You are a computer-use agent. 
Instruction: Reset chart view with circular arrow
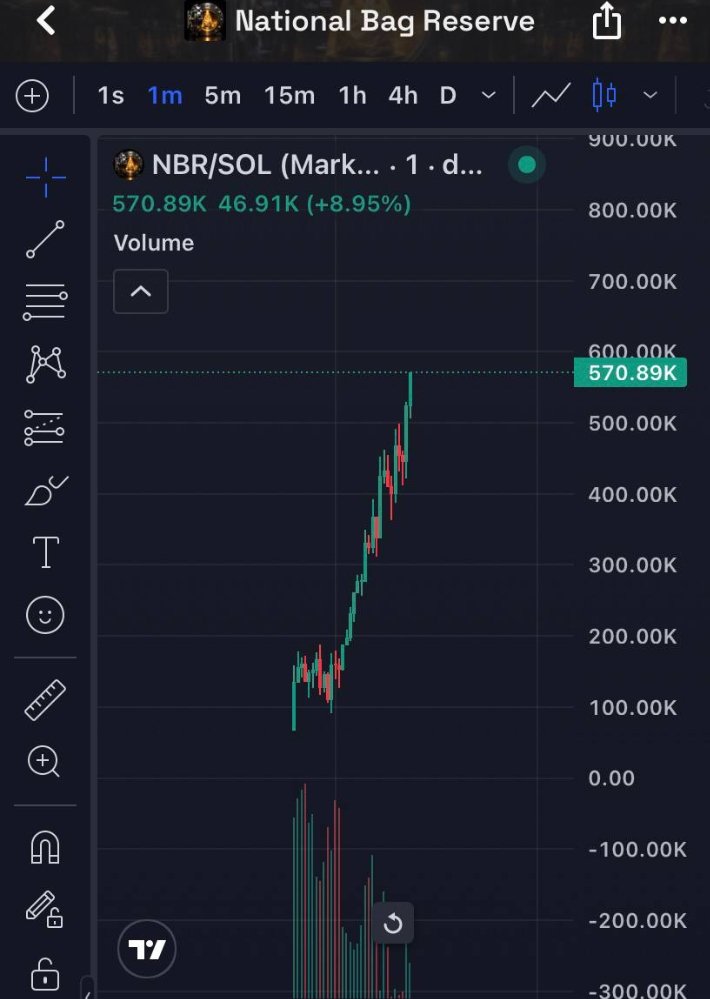(393, 923)
